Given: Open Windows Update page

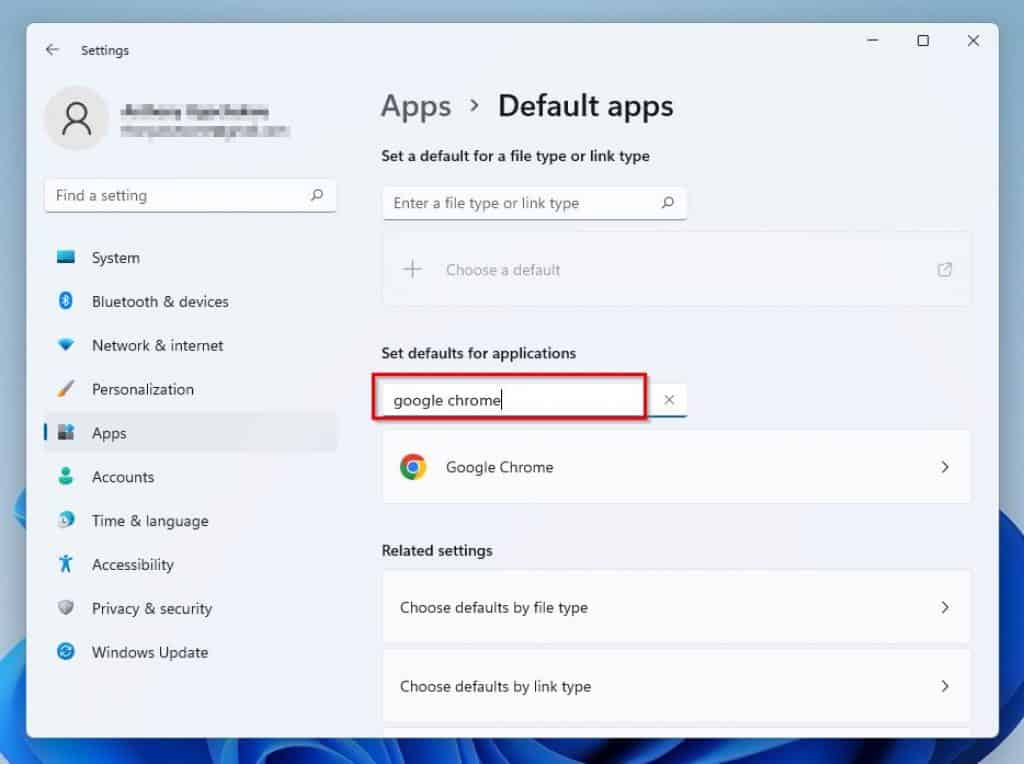Looking at the screenshot, I should [x=191, y=652].
